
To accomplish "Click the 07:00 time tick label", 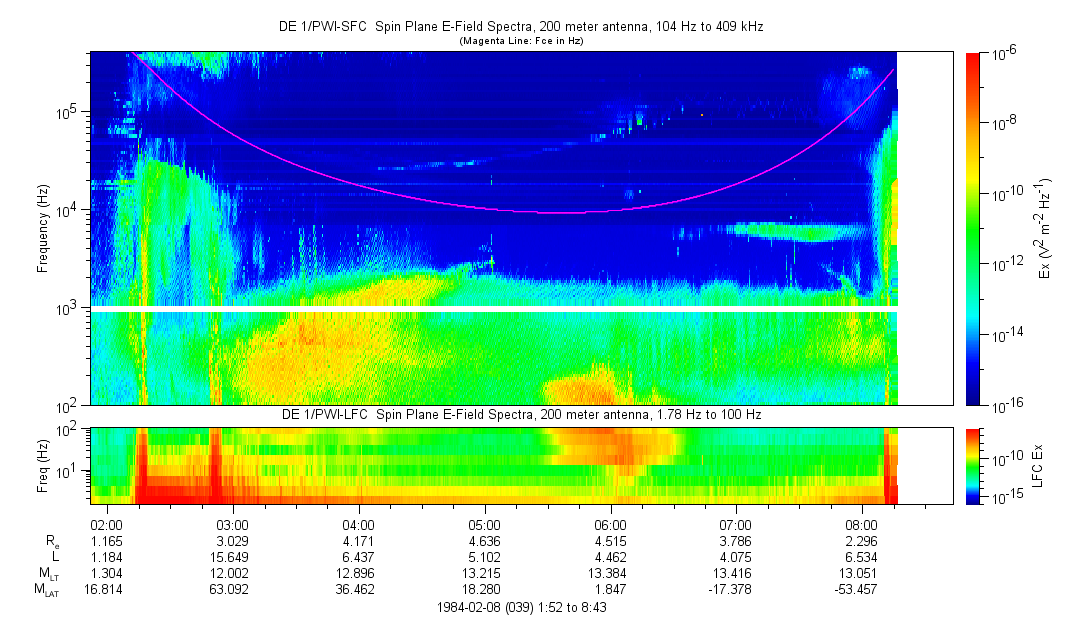I will (x=736, y=526).
